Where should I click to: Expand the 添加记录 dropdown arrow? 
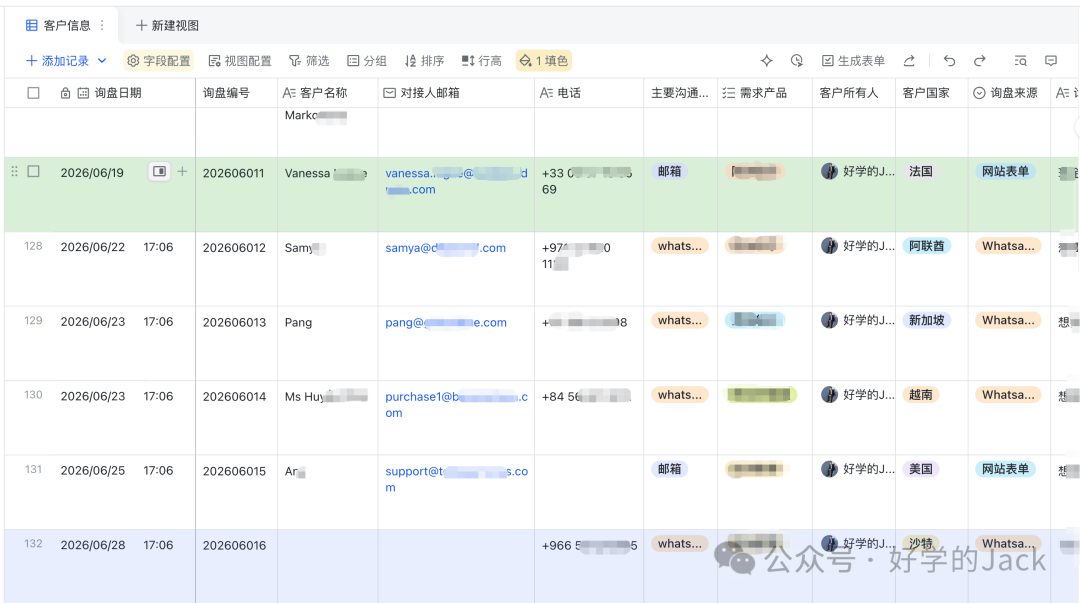(102, 61)
